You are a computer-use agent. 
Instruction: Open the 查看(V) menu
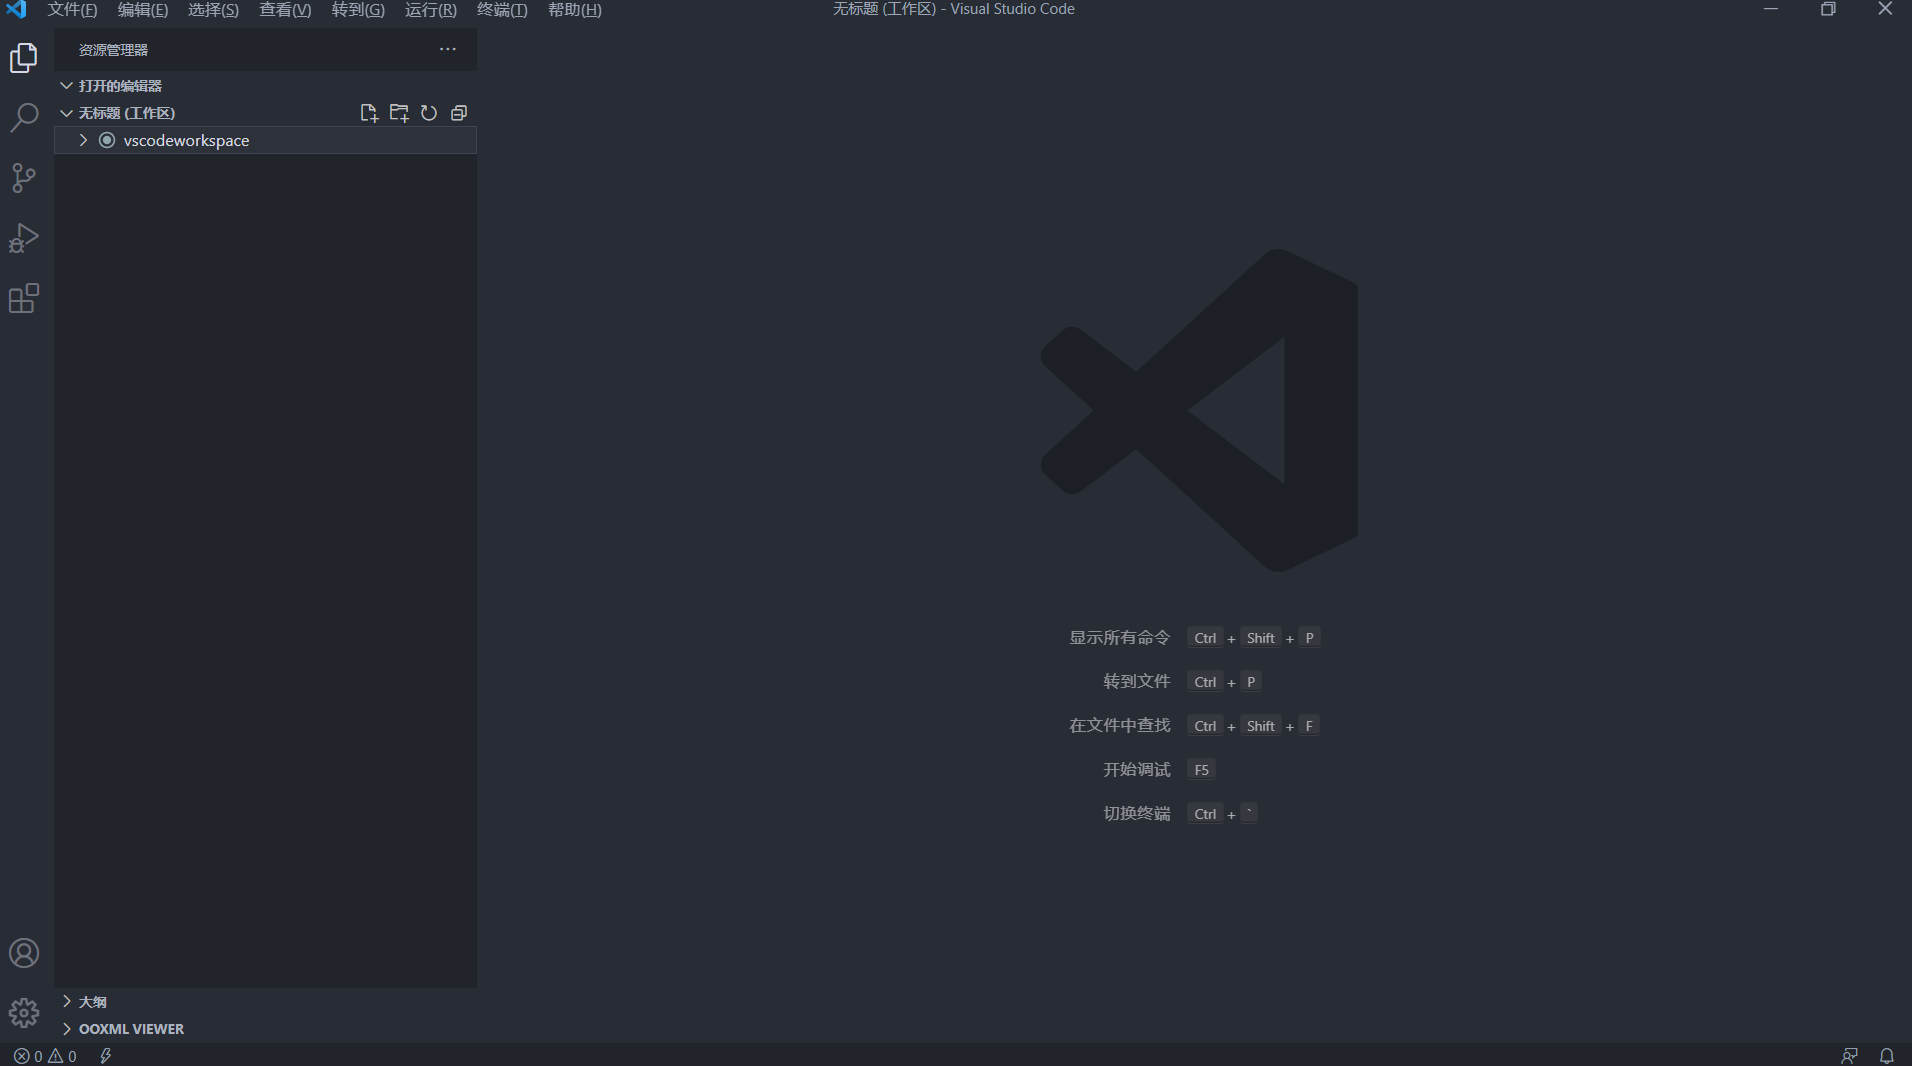click(x=285, y=10)
